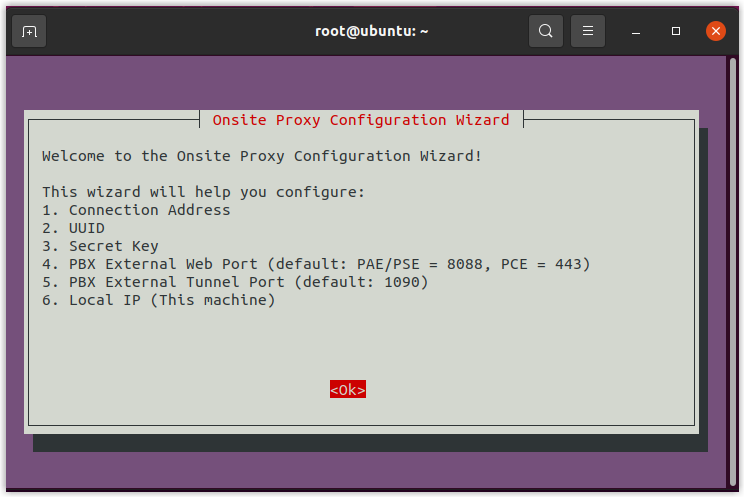Click the default 1090 port text

[402, 282]
